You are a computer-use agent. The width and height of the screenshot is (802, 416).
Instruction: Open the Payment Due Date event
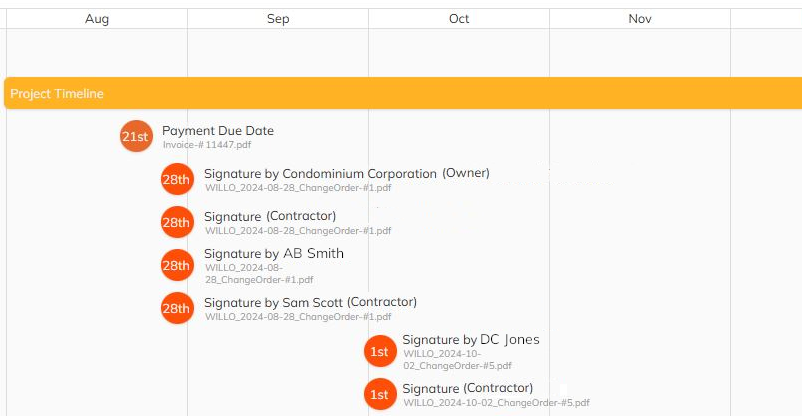click(x=218, y=131)
